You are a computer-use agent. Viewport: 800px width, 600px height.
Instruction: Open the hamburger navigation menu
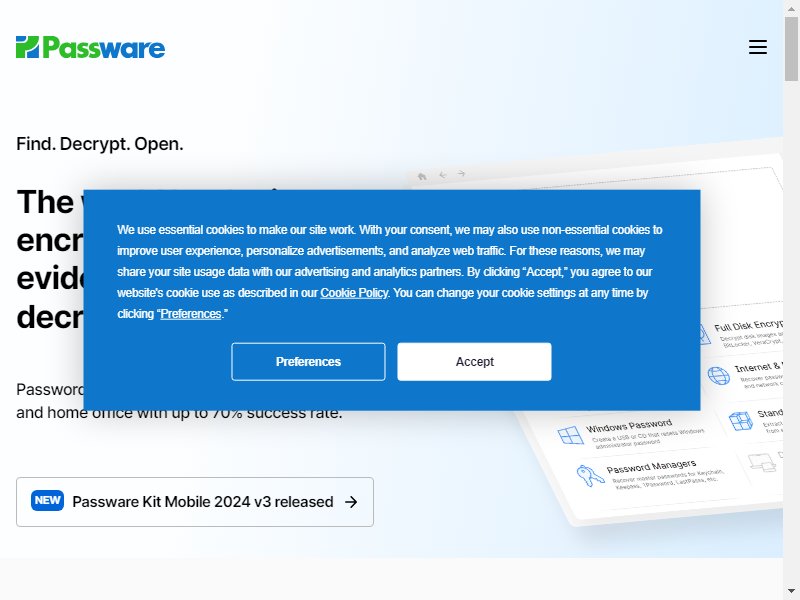pos(758,47)
